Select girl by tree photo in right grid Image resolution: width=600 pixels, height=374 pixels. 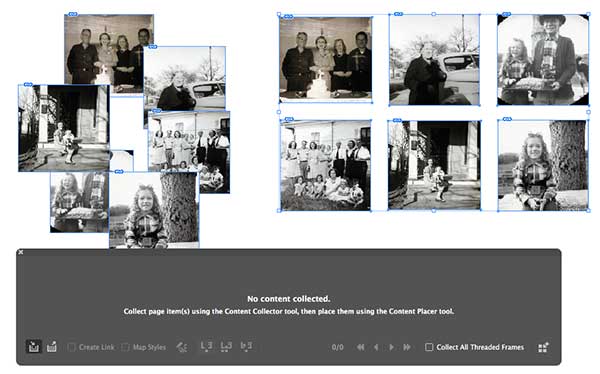tap(543, 165)
